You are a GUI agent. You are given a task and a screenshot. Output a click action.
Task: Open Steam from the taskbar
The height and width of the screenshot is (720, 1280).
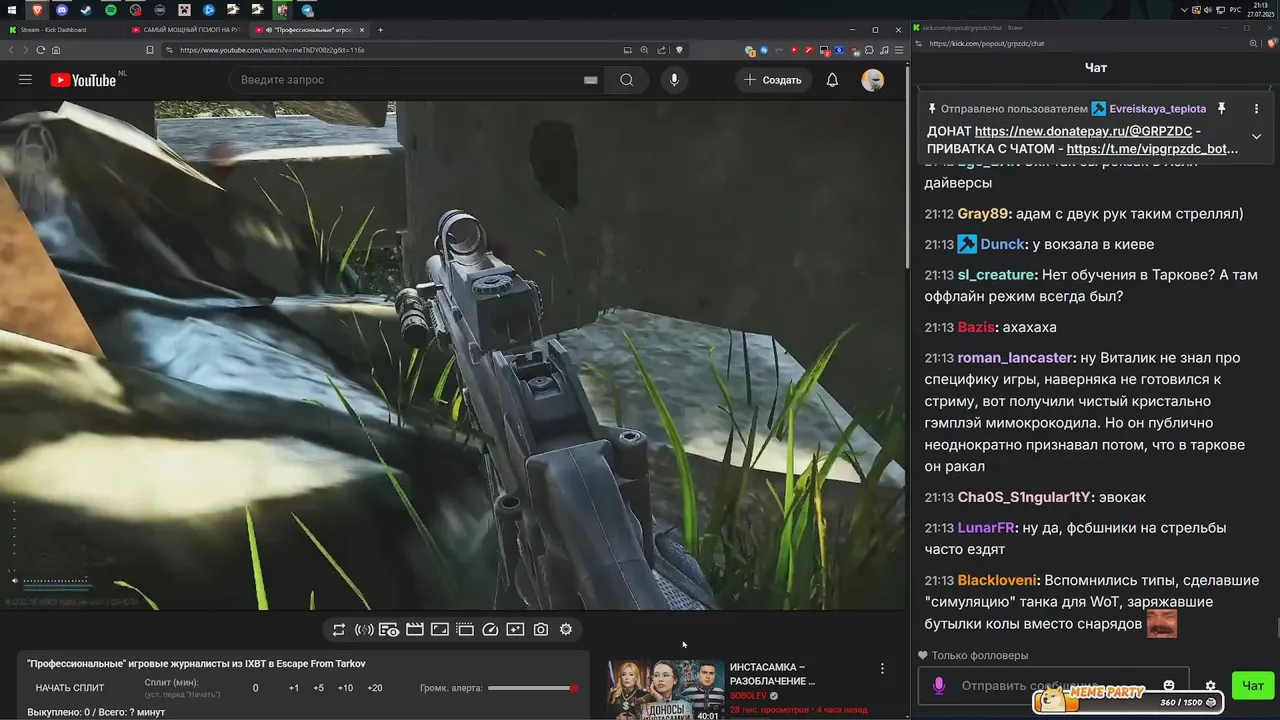click(x=86, y=10)
